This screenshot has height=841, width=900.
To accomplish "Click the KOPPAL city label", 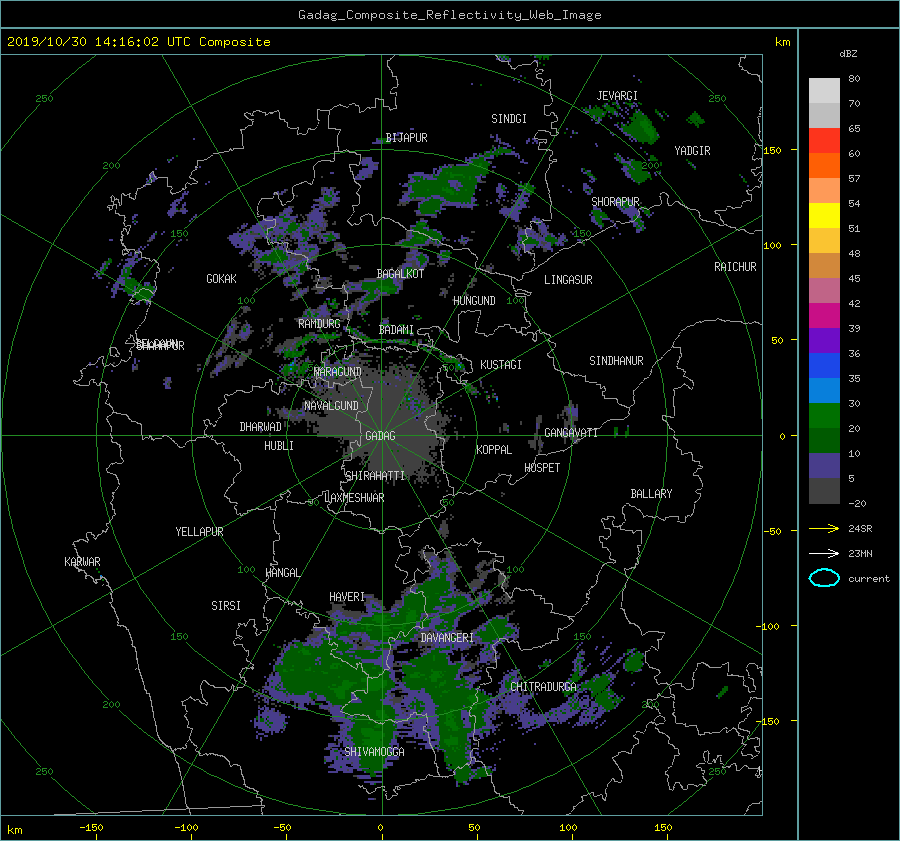I will point(494,450).
